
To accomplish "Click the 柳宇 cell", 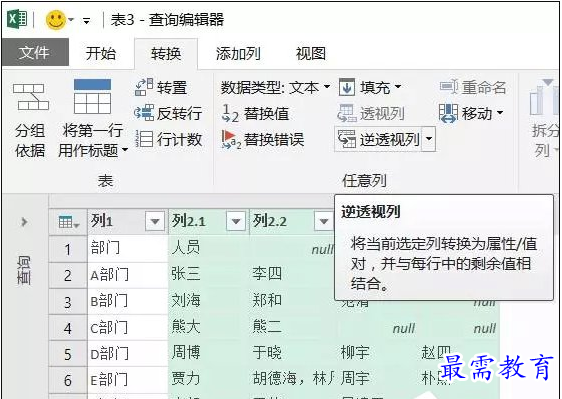I will (x=377, y=353).
